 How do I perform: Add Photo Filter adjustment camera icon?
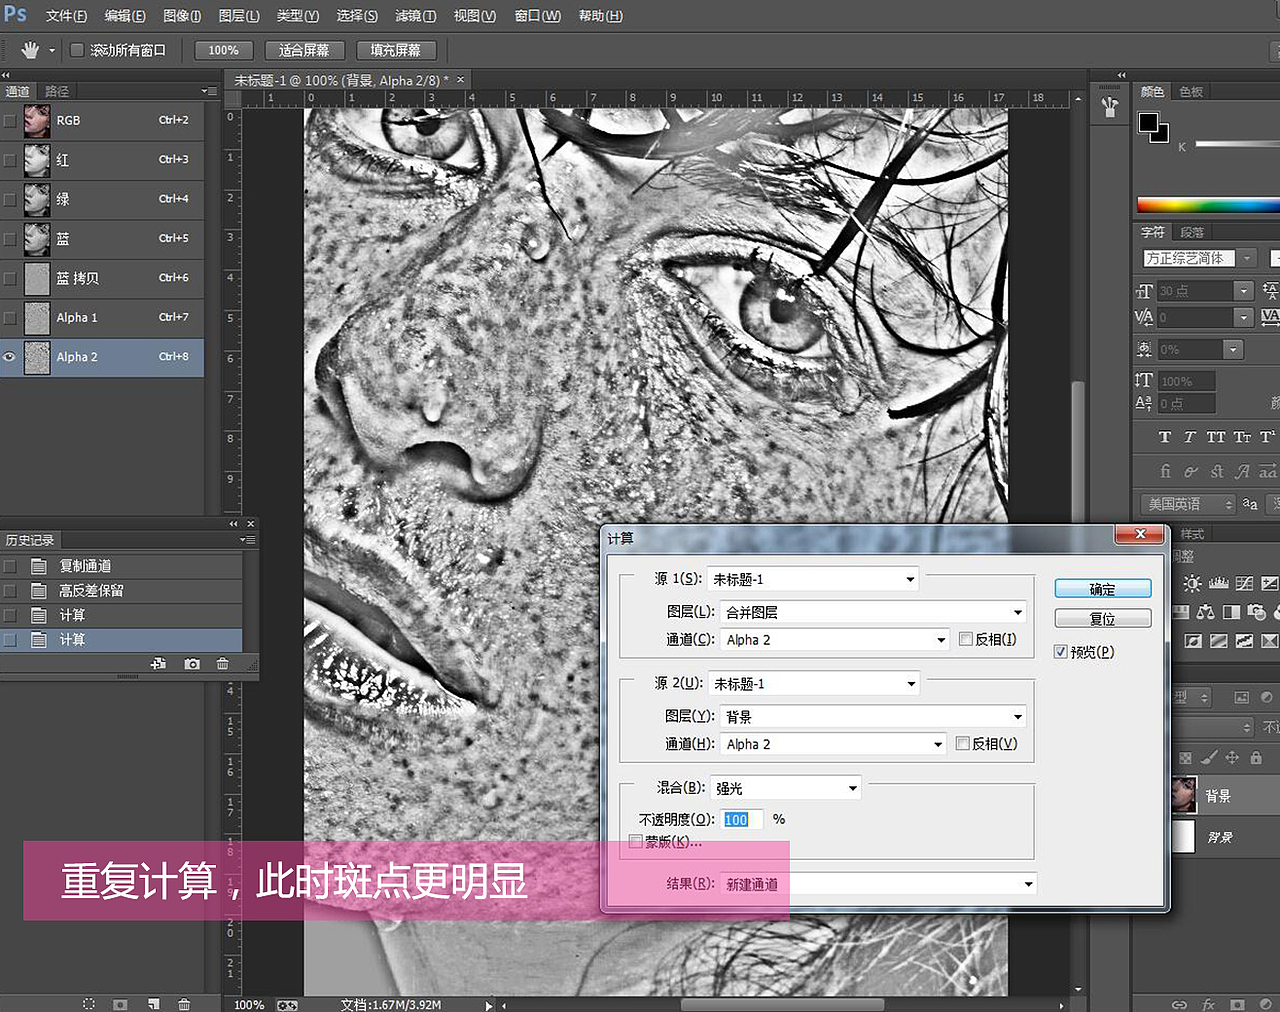click(1257, 612)
